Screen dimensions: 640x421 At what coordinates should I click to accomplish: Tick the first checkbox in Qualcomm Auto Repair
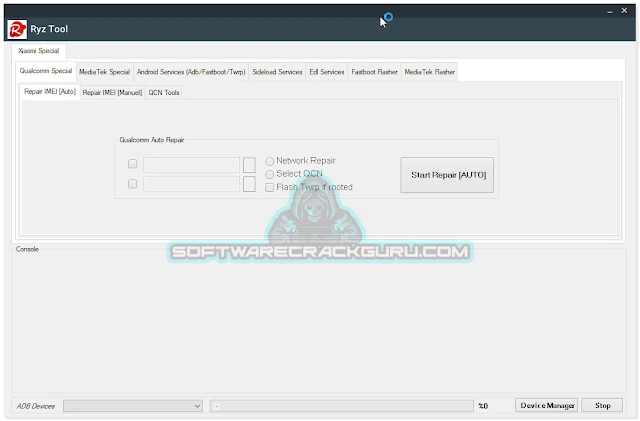point(132,164)
